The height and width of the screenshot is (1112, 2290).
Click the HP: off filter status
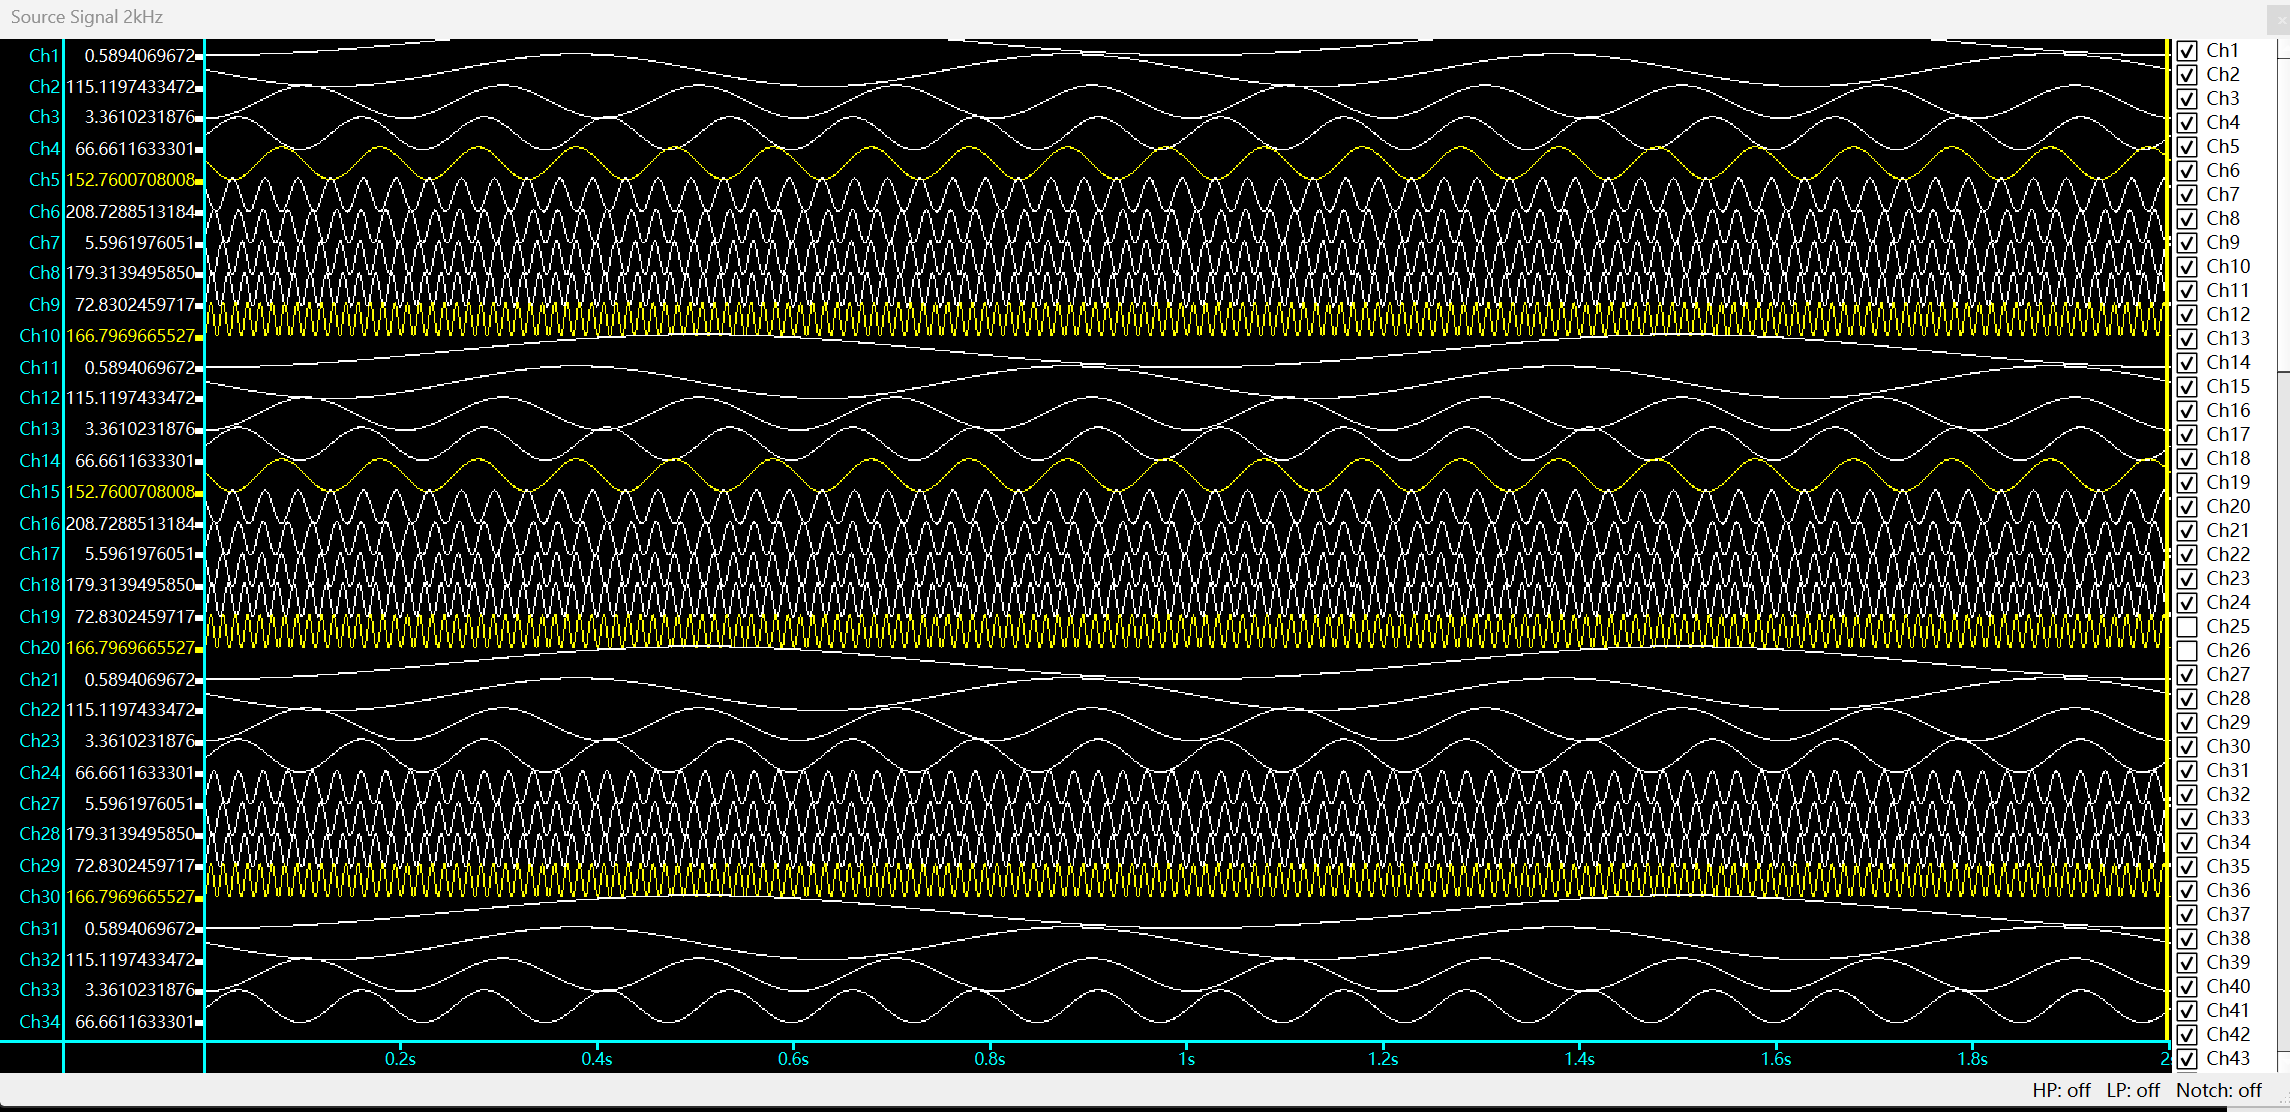coord(2061,1090)
